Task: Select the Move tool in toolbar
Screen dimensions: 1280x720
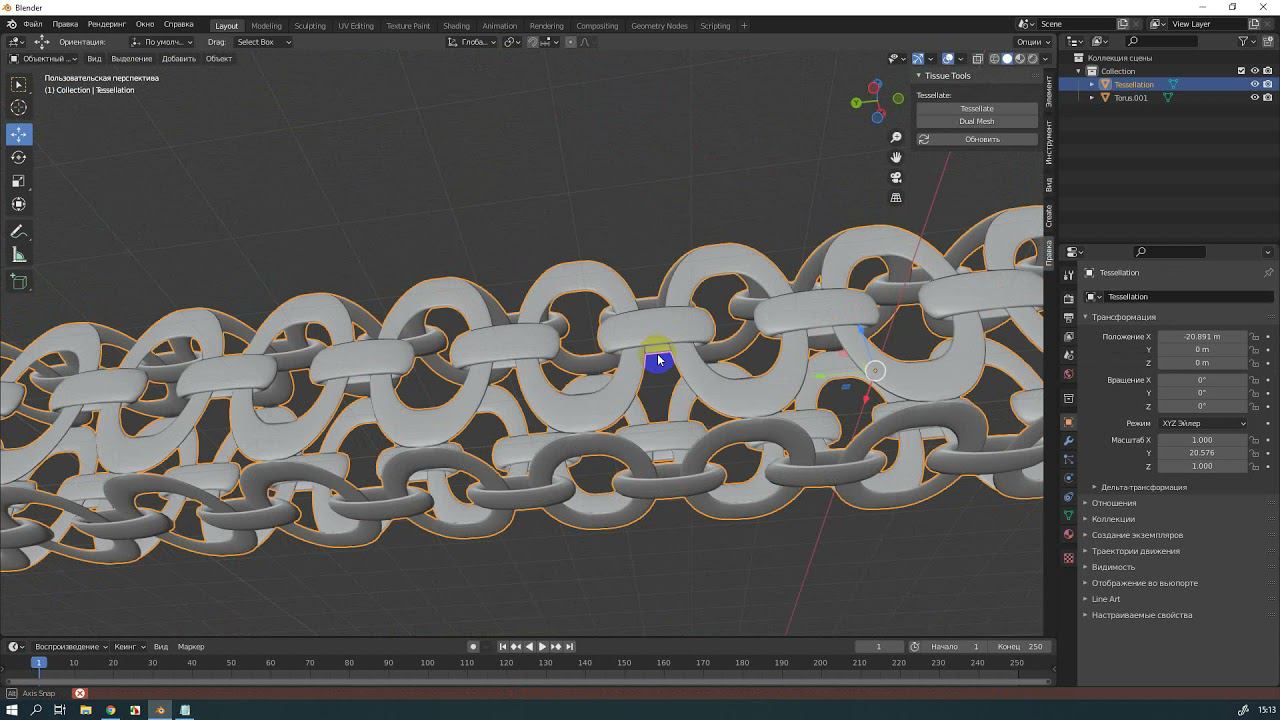Action: pos(19,134)
